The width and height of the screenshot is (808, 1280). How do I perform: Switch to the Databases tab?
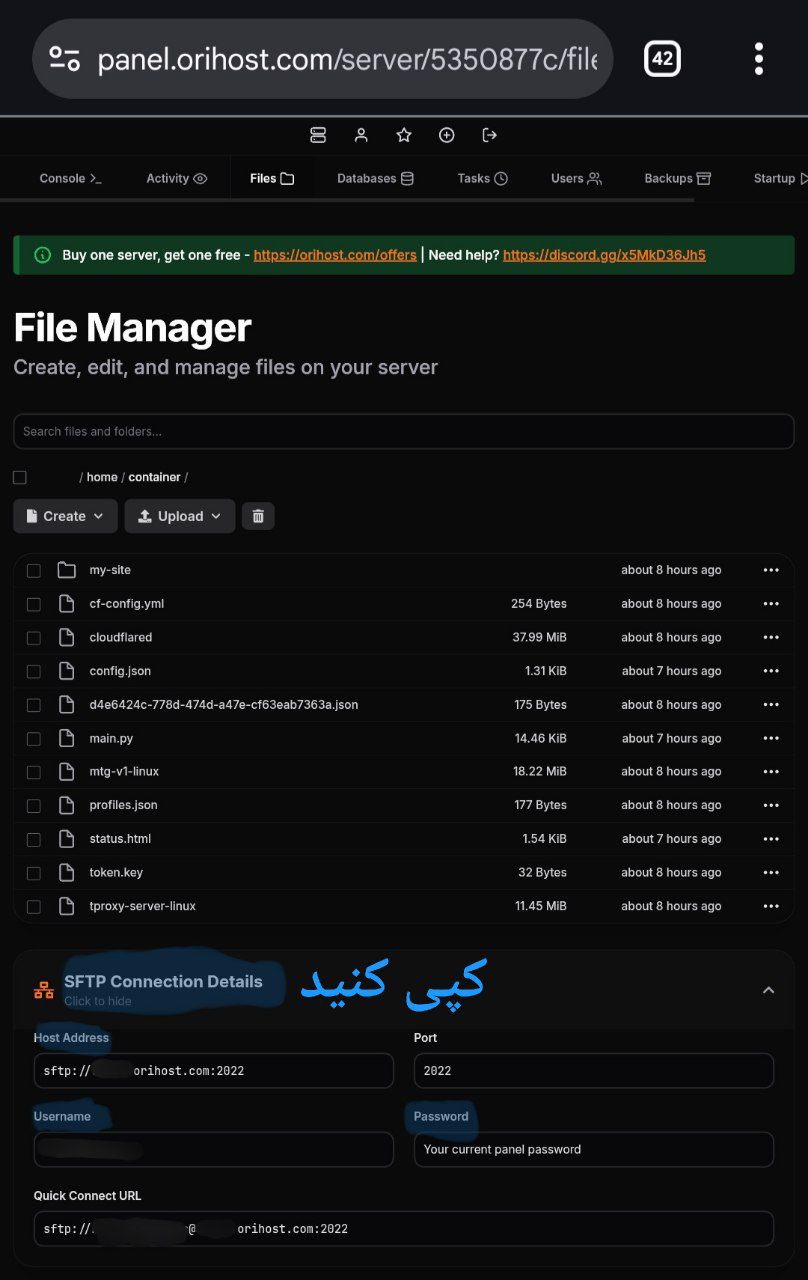(x=375, y=178)
